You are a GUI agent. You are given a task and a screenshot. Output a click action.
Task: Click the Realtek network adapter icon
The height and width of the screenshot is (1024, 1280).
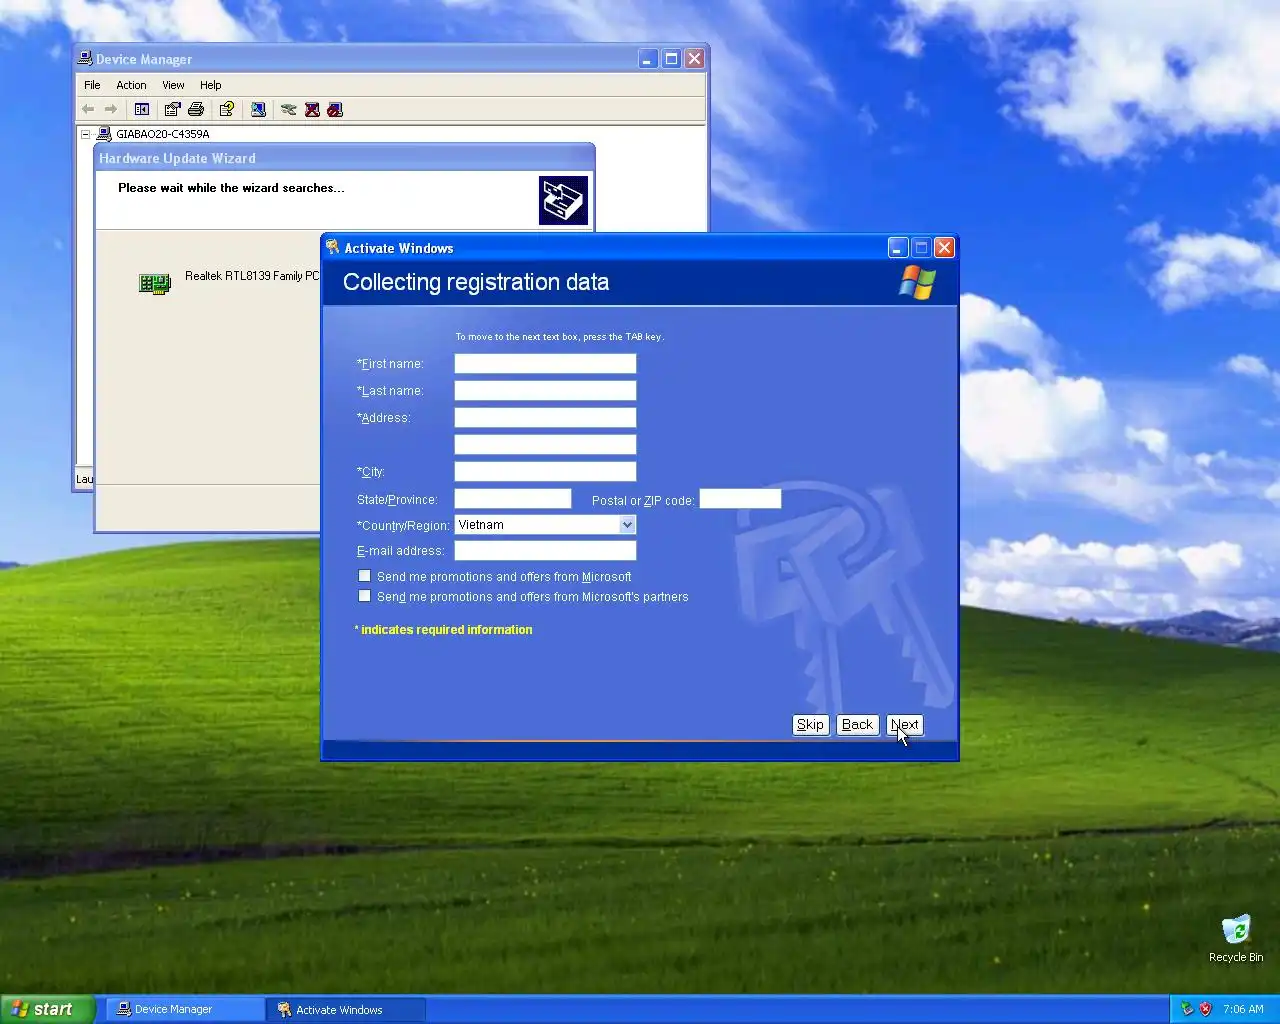[154, 284]
